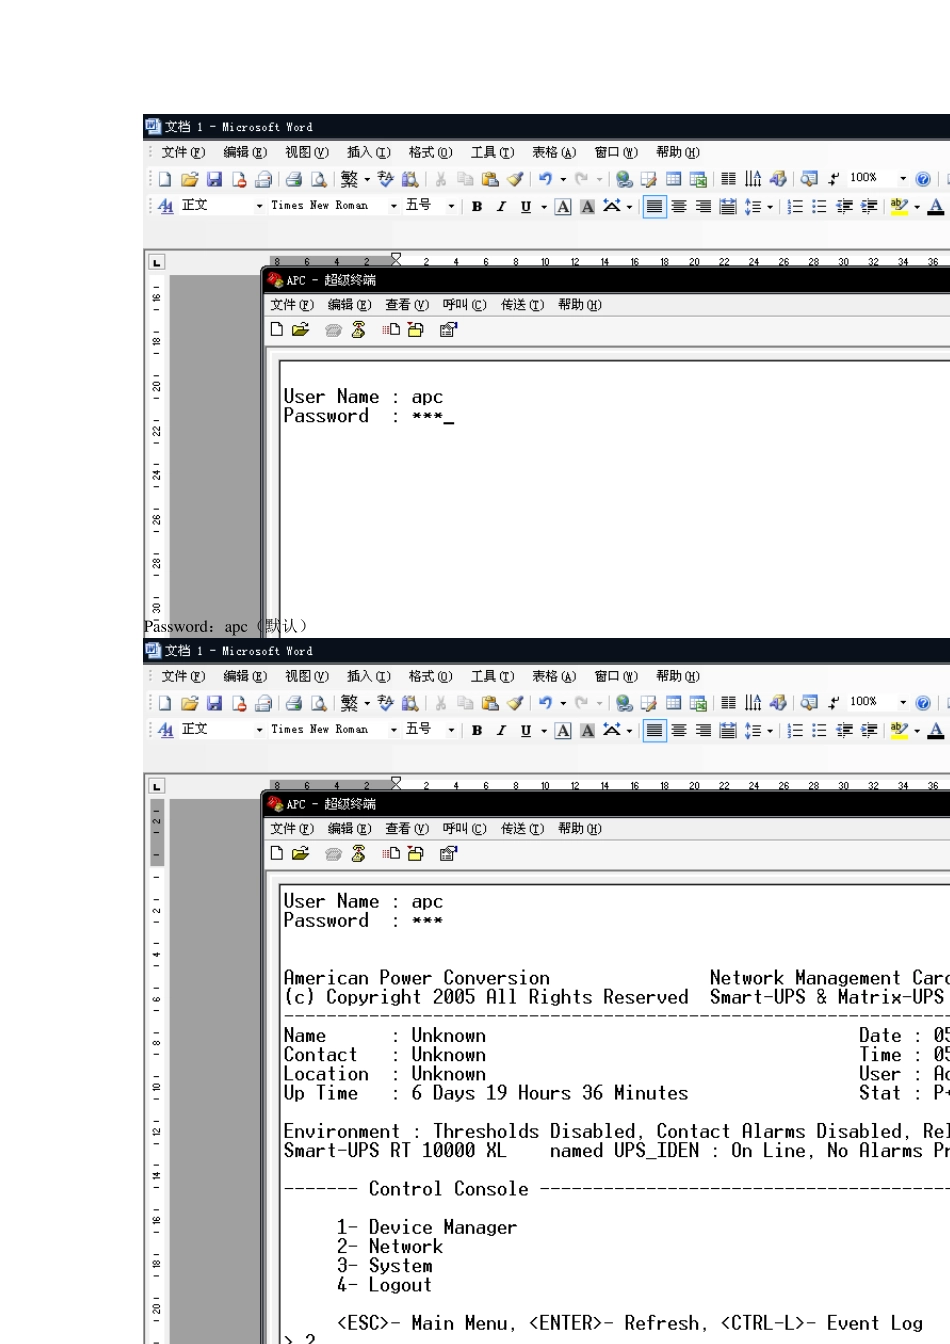The image size is (950, 1344).
Task: Open 文件(F) menu in upper Word window
Action: 183,153
